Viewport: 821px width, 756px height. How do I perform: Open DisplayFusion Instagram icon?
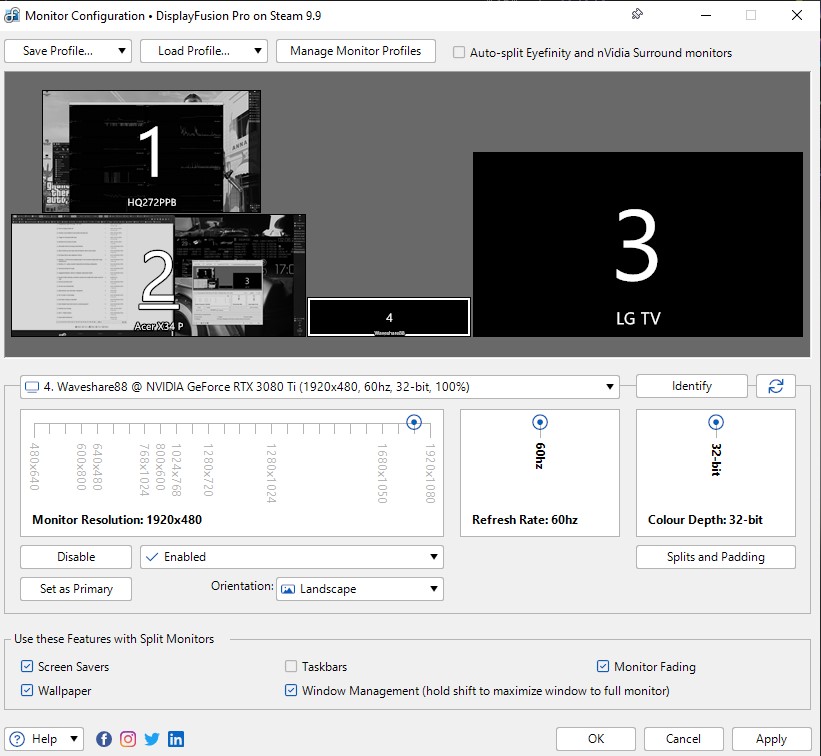click(x=128, y=739)
